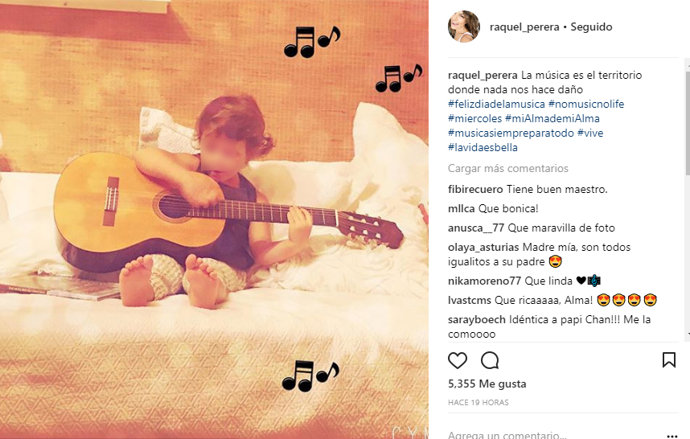Visit commenter fibirecuero's profile
Viewport: 690px width, 439px height.
tap(475, 189)
